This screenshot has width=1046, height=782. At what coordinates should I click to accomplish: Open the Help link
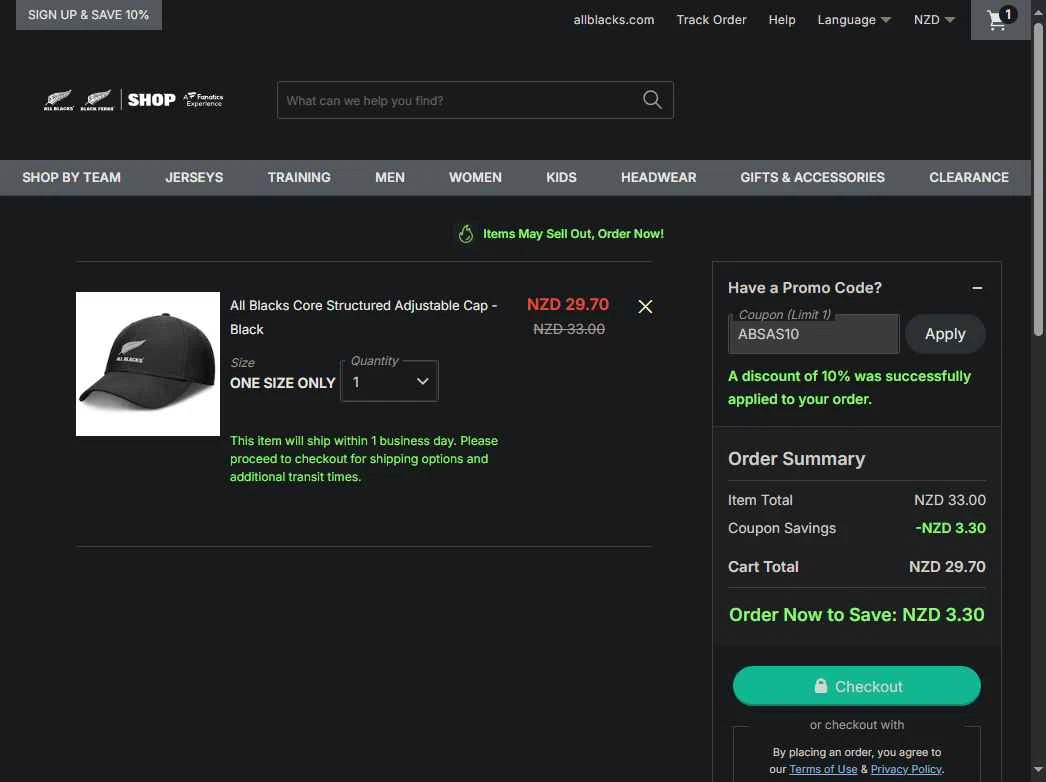(x=782, y=19)
